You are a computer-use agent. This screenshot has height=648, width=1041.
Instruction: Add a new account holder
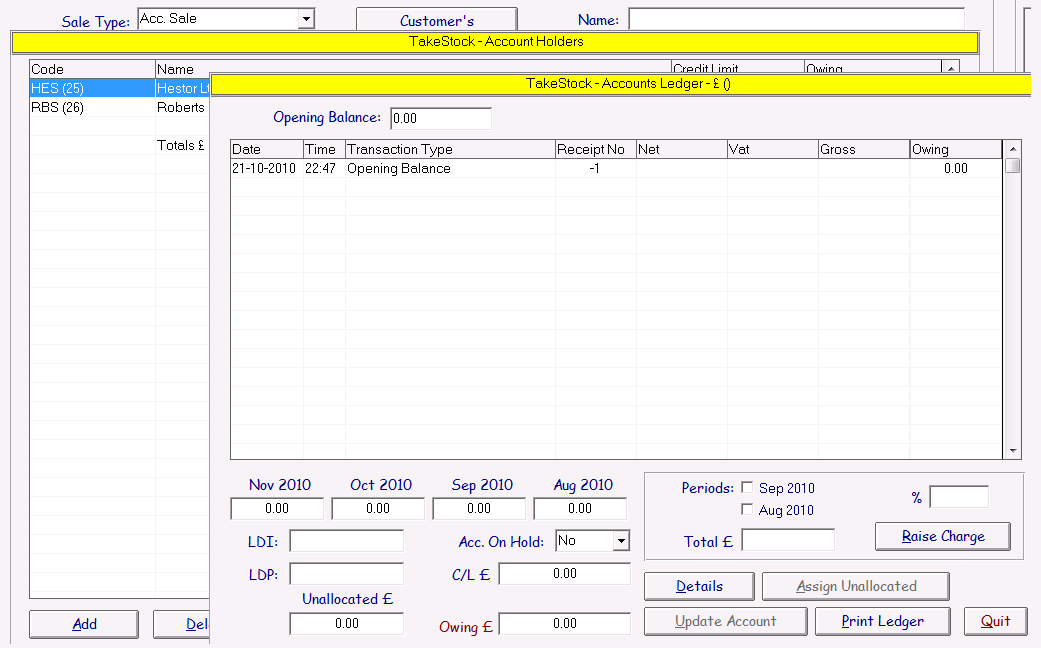tap(84, 624)
